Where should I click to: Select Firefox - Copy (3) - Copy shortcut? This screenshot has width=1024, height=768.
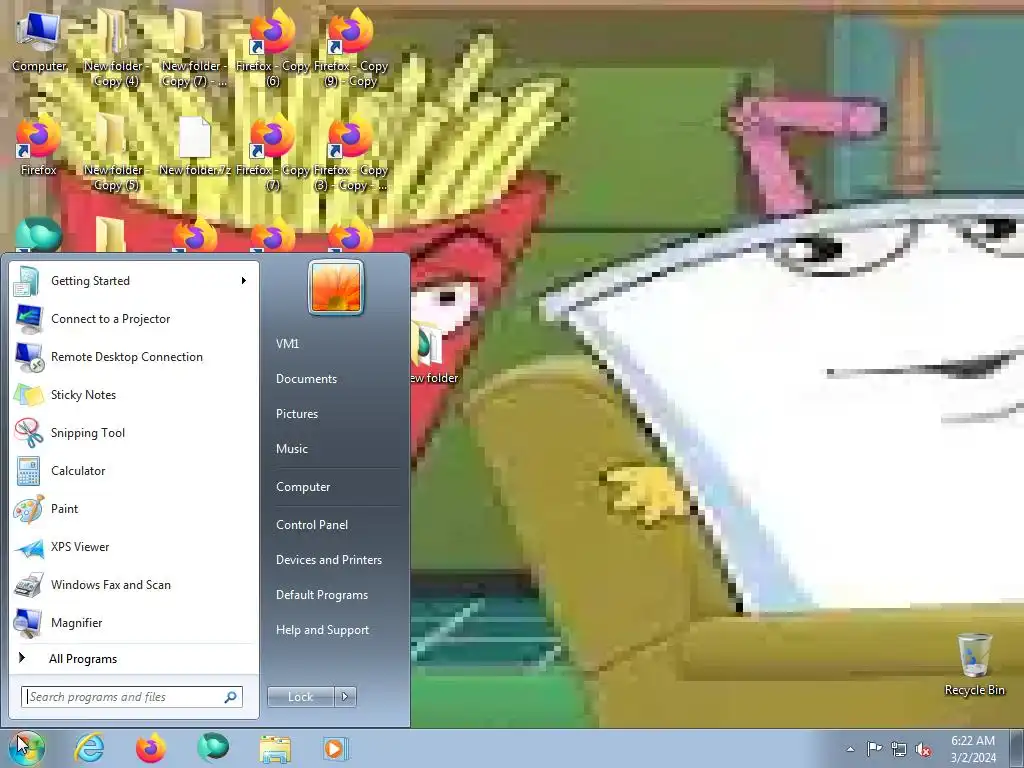(351, 153)
